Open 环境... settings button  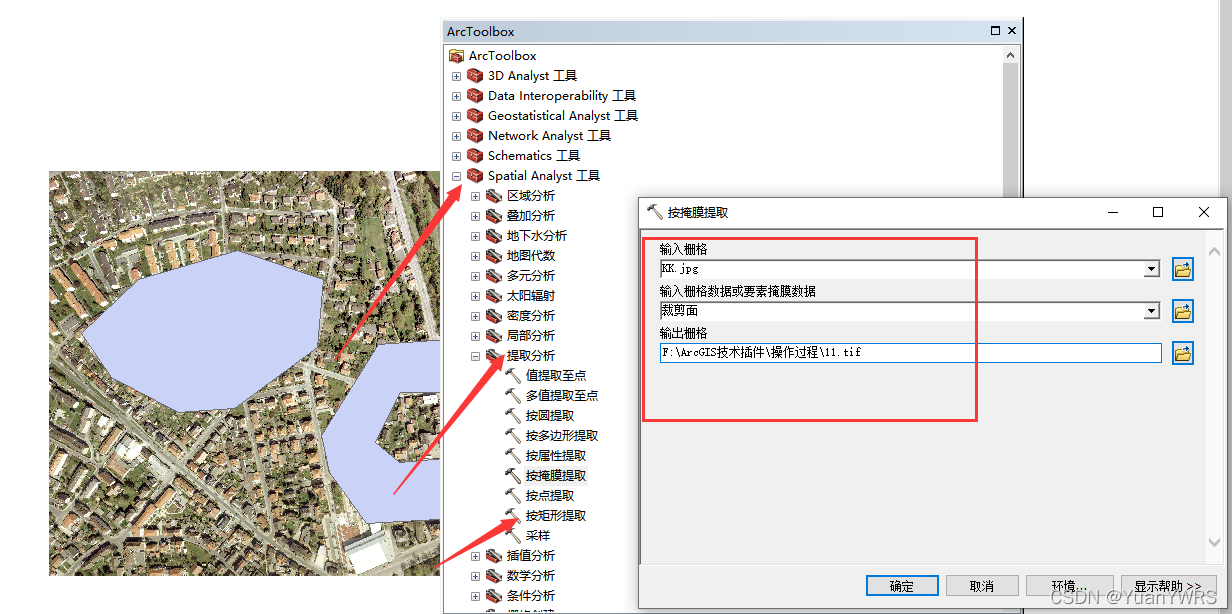coord(1069,586)
